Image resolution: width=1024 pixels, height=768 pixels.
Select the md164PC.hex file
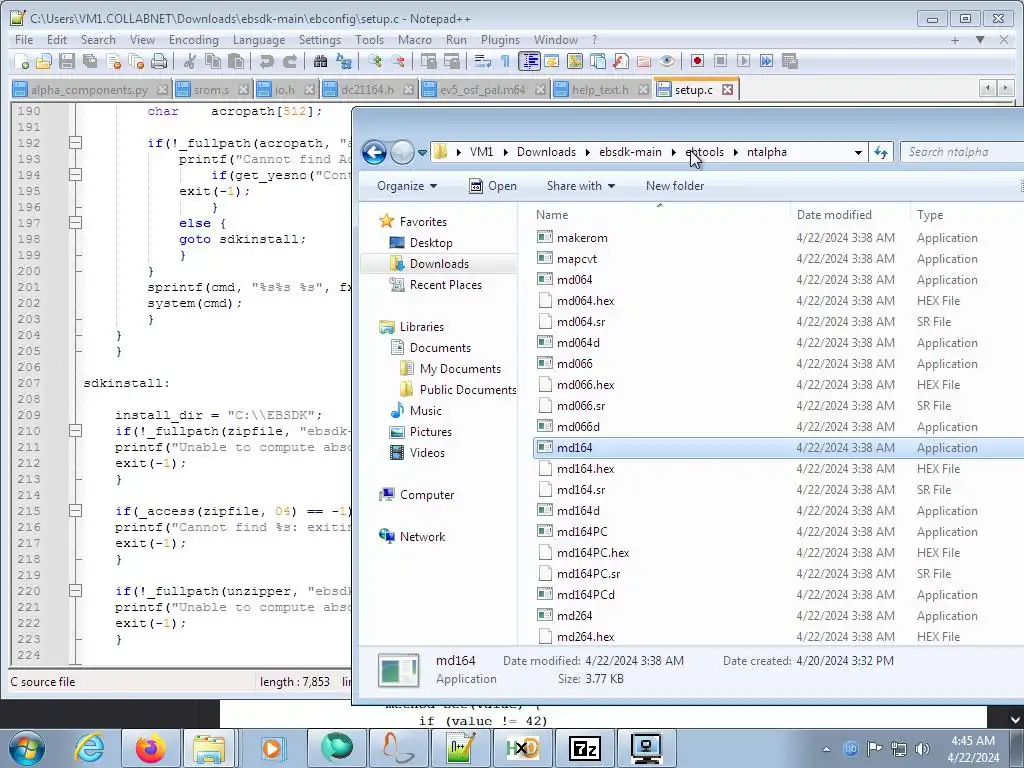click(x=593, y=552)
